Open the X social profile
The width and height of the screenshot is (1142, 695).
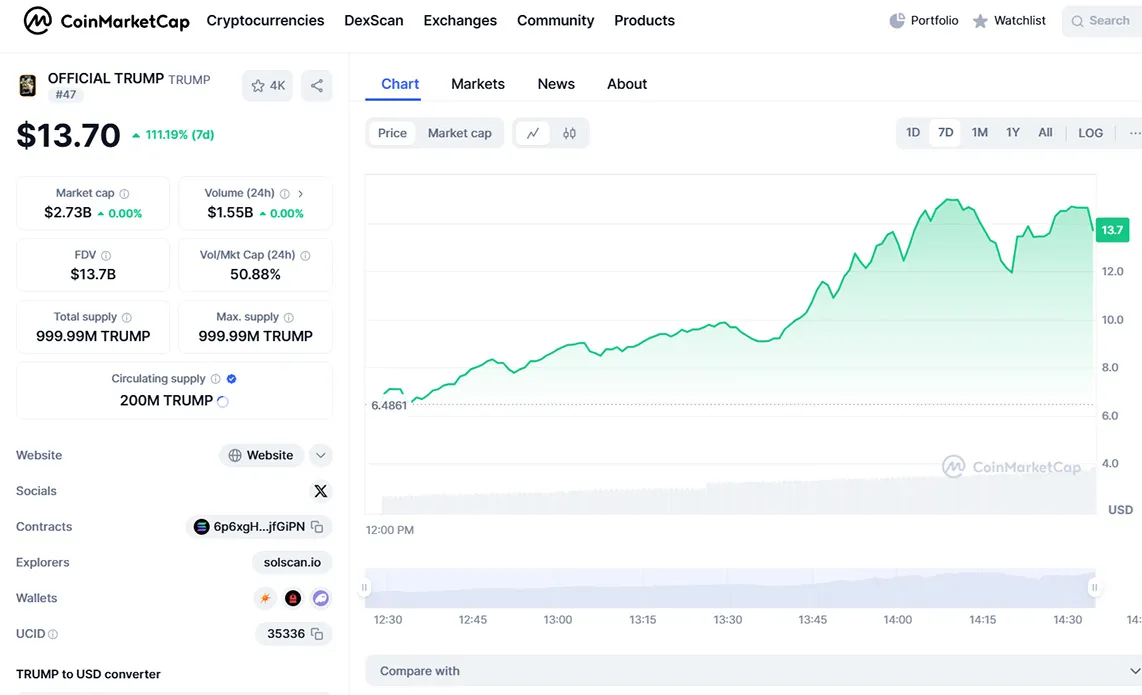(320, 491)
